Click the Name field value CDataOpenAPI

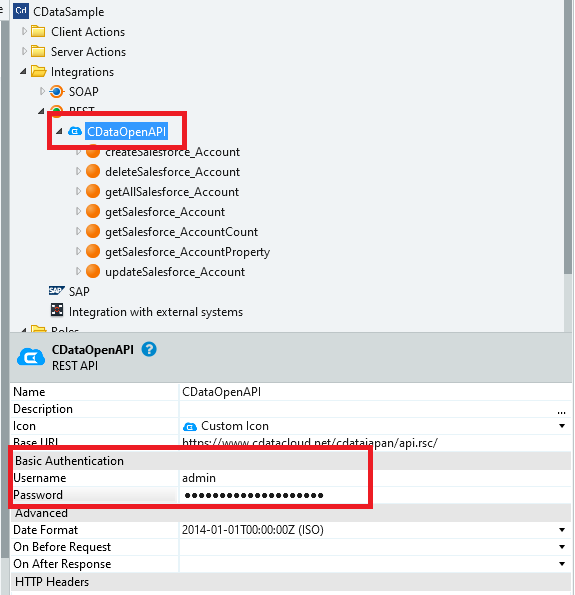point(374,392)
